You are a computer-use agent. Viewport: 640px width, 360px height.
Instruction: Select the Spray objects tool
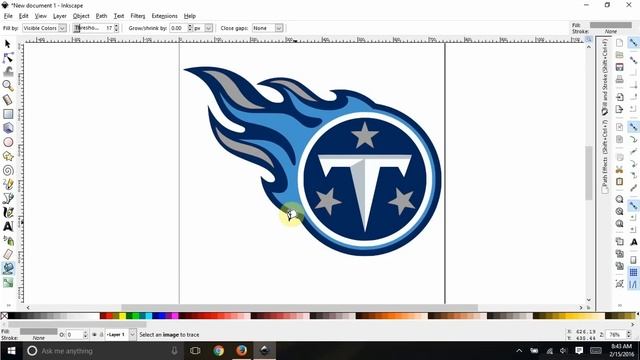[x=8, y=241]
